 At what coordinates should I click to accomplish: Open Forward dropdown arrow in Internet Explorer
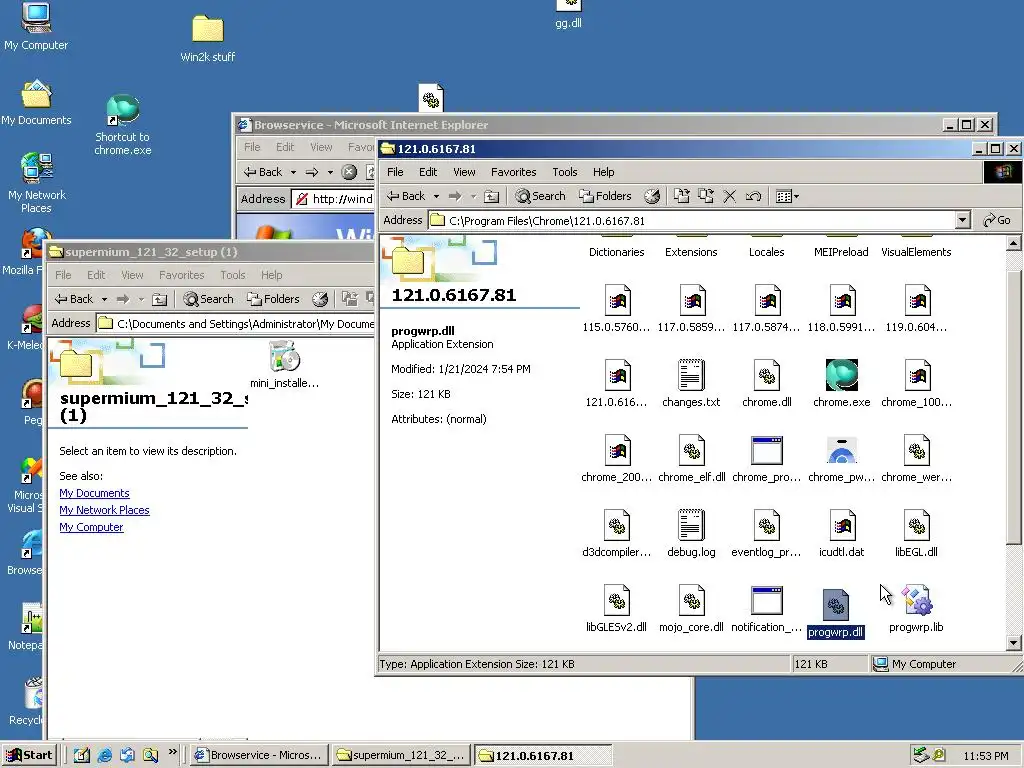click(x=330, y=172)
